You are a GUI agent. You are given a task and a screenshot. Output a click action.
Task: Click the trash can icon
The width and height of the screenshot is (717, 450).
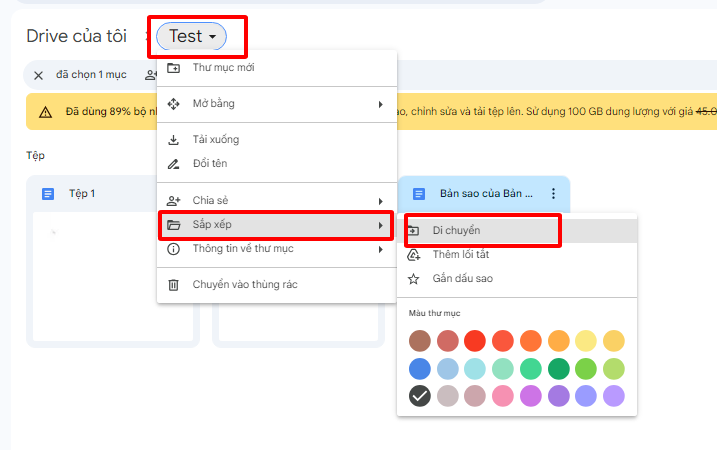coord(173,285)
